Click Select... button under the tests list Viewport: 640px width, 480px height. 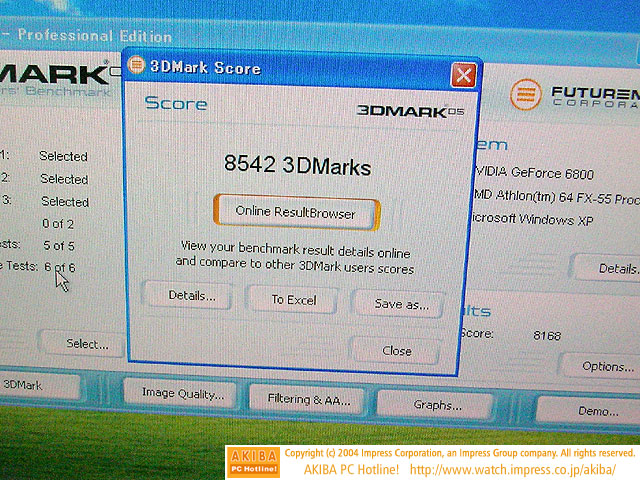tap(87, 344)
